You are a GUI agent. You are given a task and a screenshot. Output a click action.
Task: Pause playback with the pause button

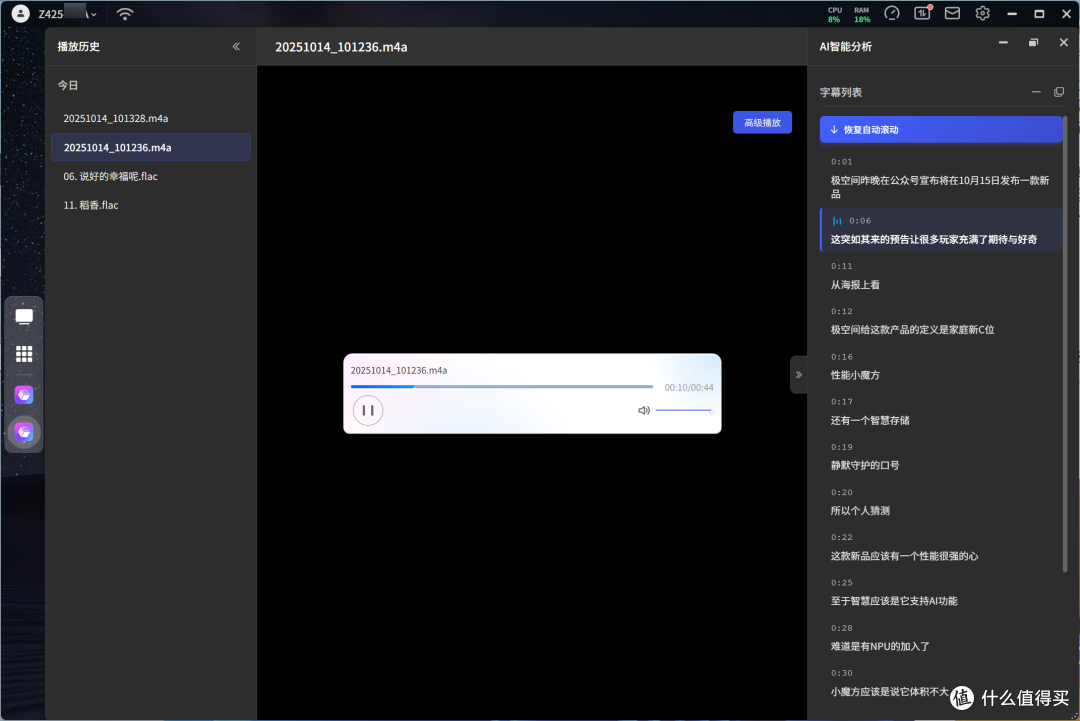(368, 410)
